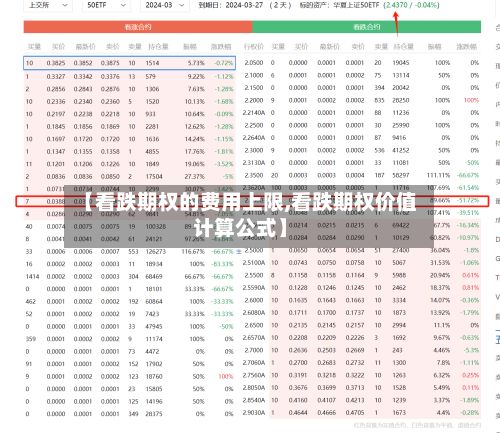Click strike price 2.5100A
This screenshot has height=433, width=500.
tap(254, 263)
